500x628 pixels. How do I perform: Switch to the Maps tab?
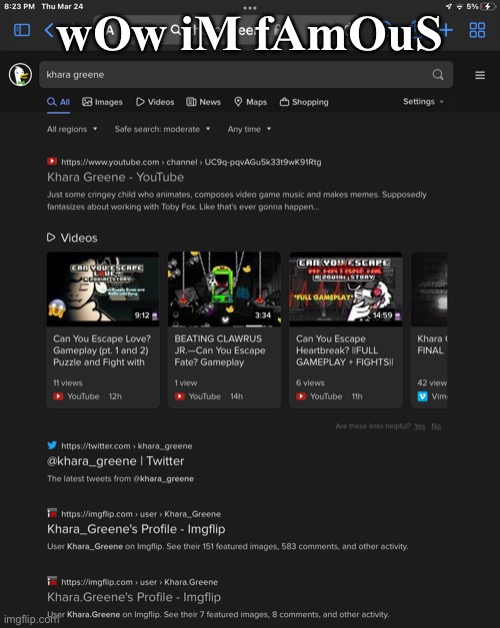point(250,102)
